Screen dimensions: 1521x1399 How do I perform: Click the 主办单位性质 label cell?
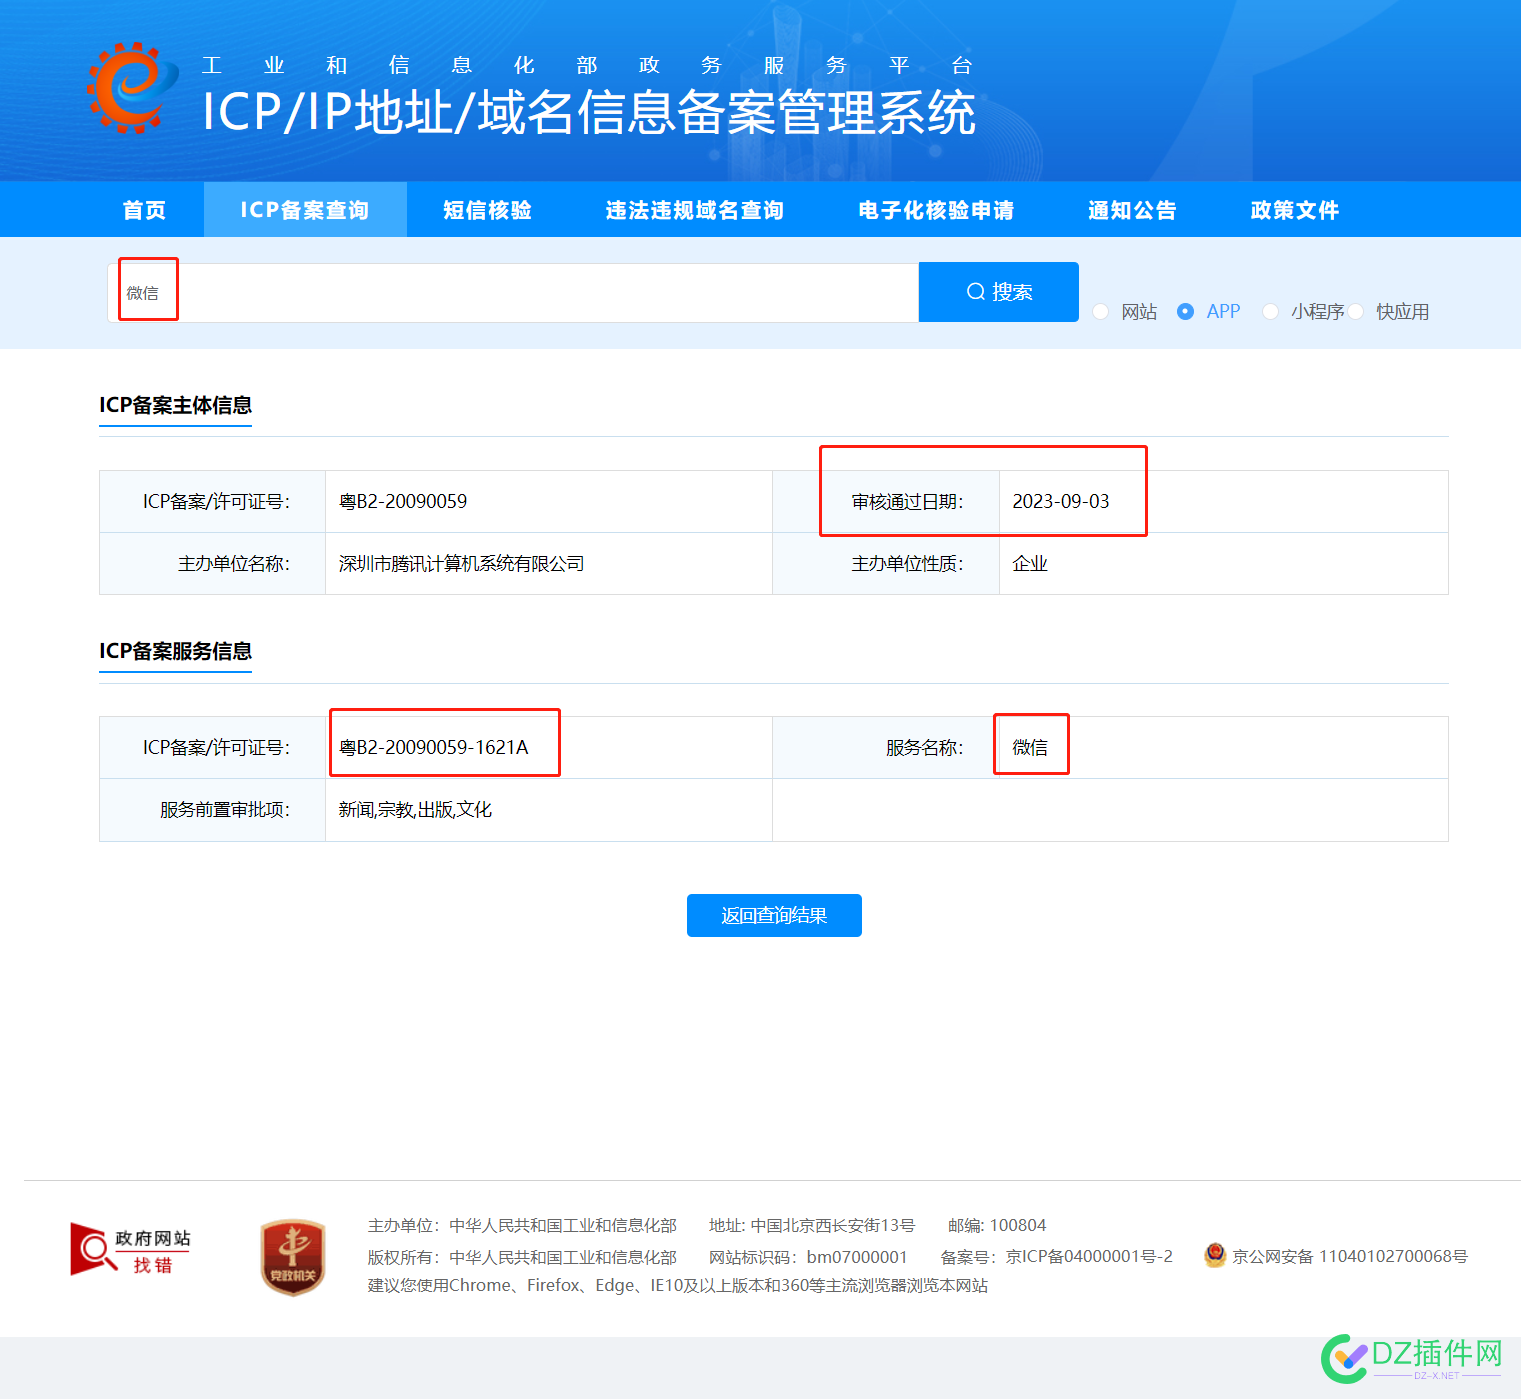click(886, 564)
